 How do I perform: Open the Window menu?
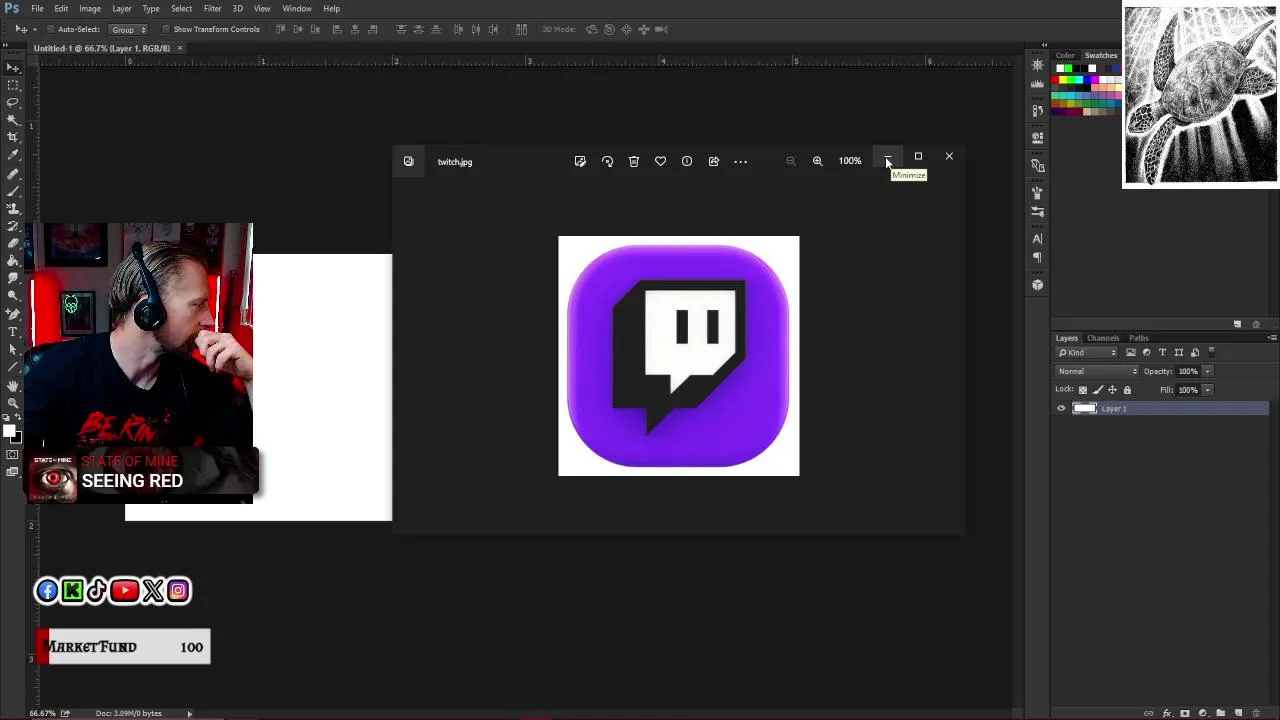(297, 8)
